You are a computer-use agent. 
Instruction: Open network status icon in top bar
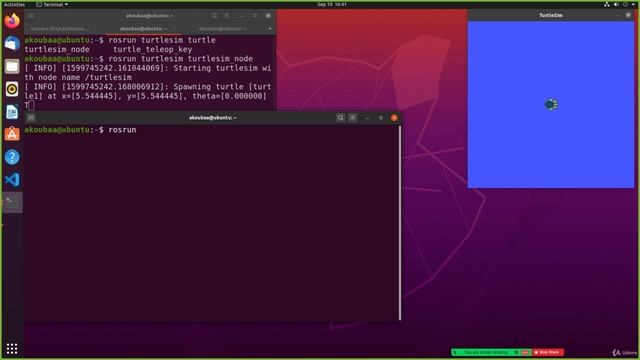[607, 4]
